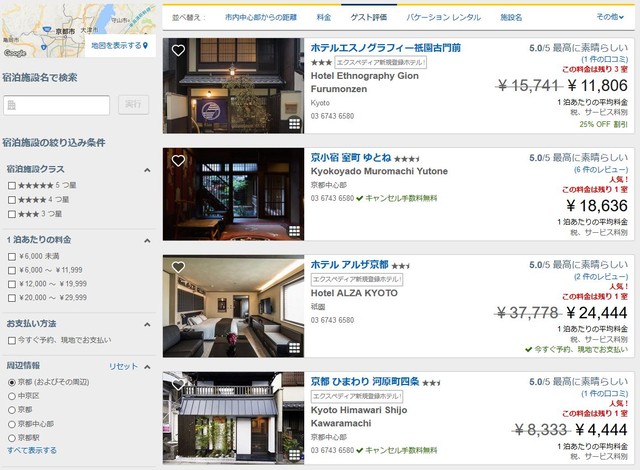Open photo gallery icon on Hotel Ethnography image

[294, 123]
